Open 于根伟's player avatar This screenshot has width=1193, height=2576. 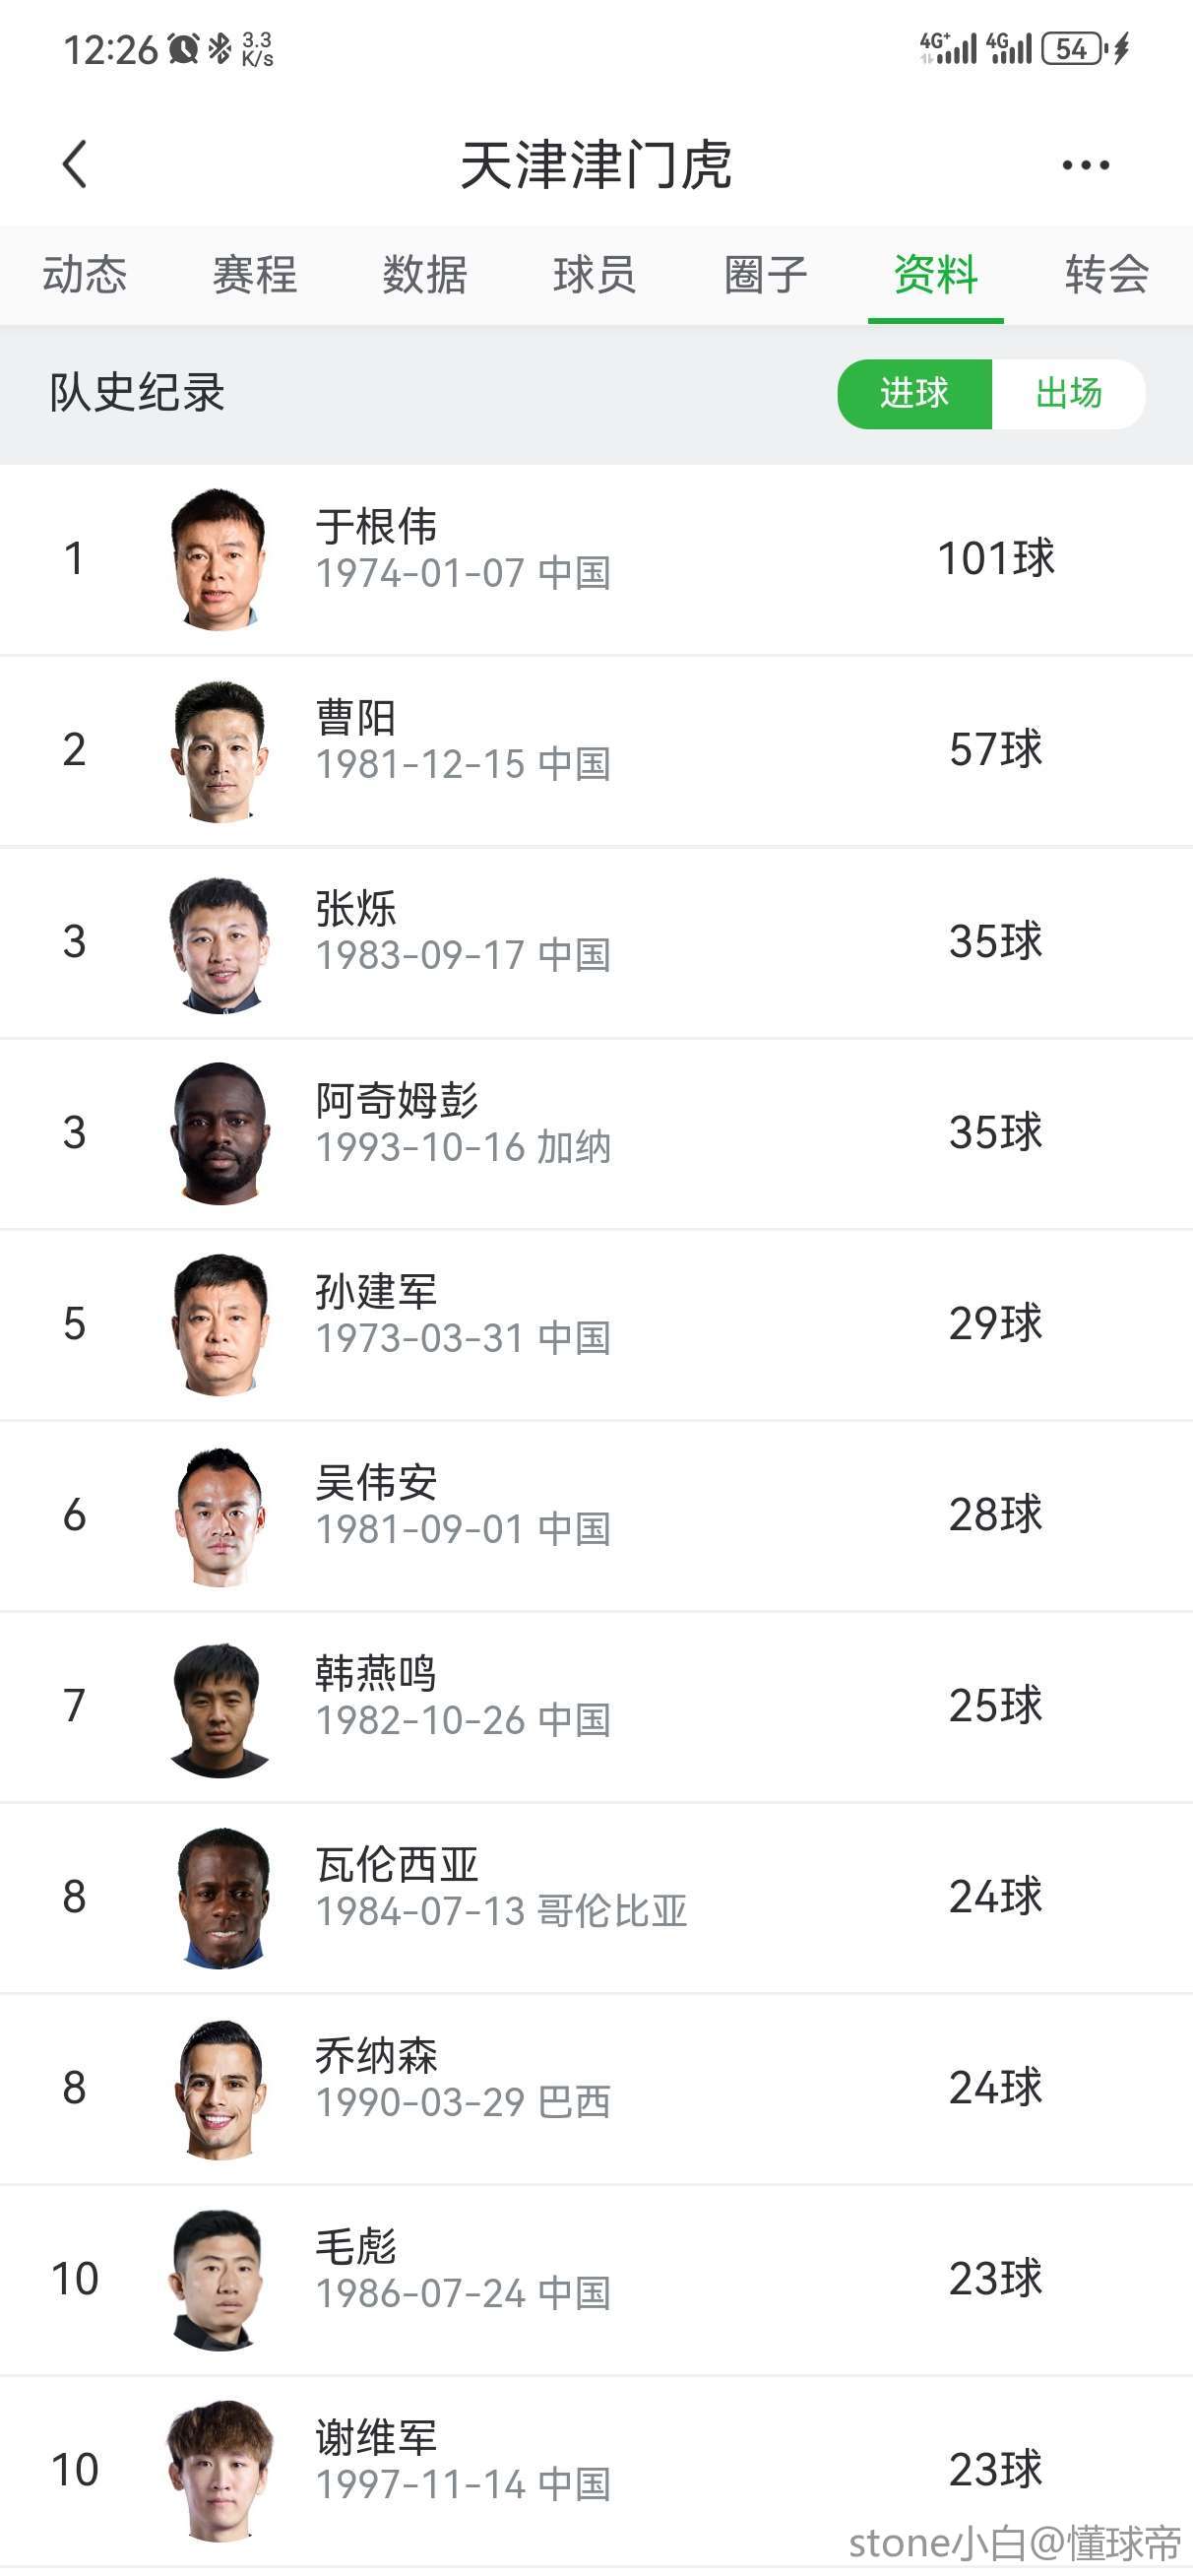[x=220, y=559]
